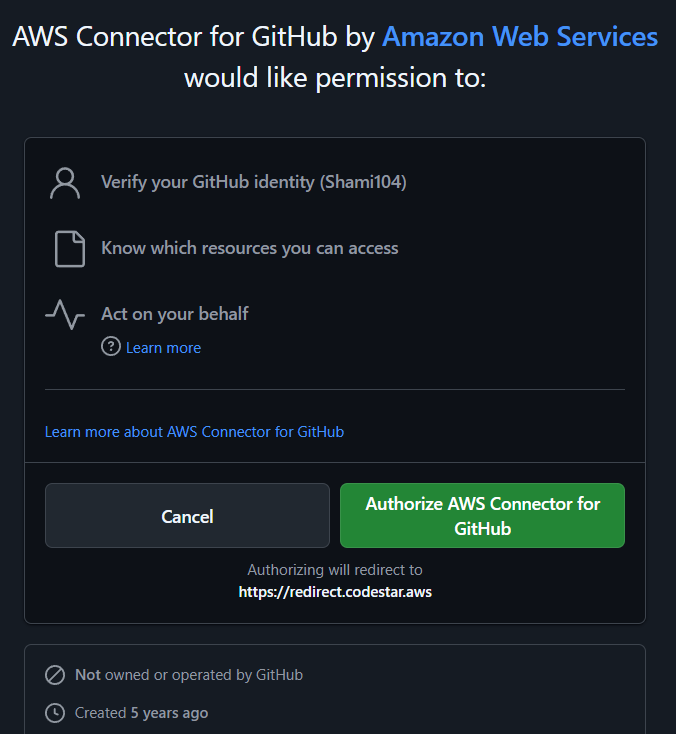Click the AWS Connector for GitHub heading text
676x734 pixels.
point(175,37)
